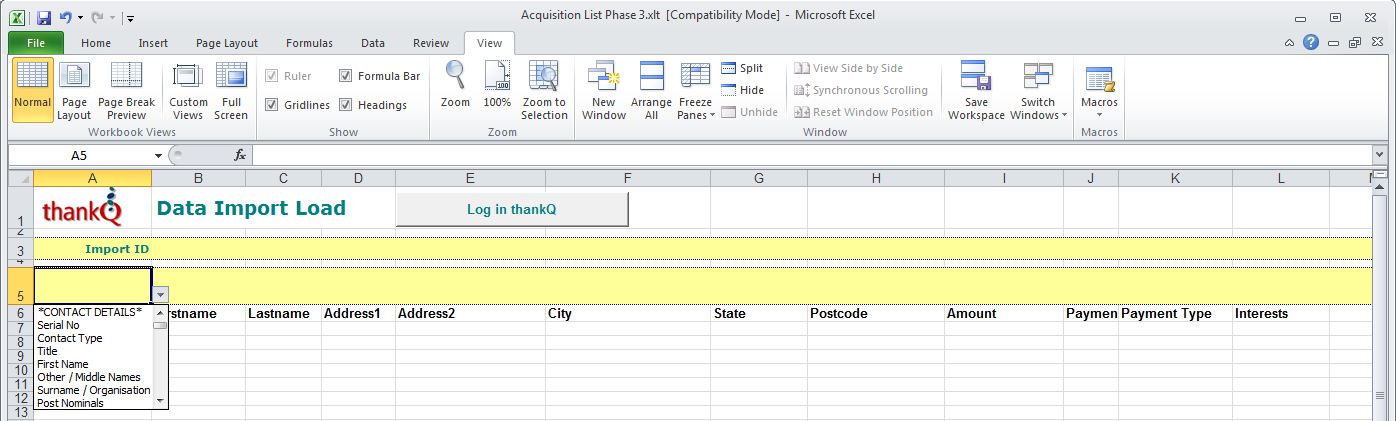Viewport: 1396px width, 421px height.
Task: Click the Log in thankQ button
Action: tap(512, 209)
